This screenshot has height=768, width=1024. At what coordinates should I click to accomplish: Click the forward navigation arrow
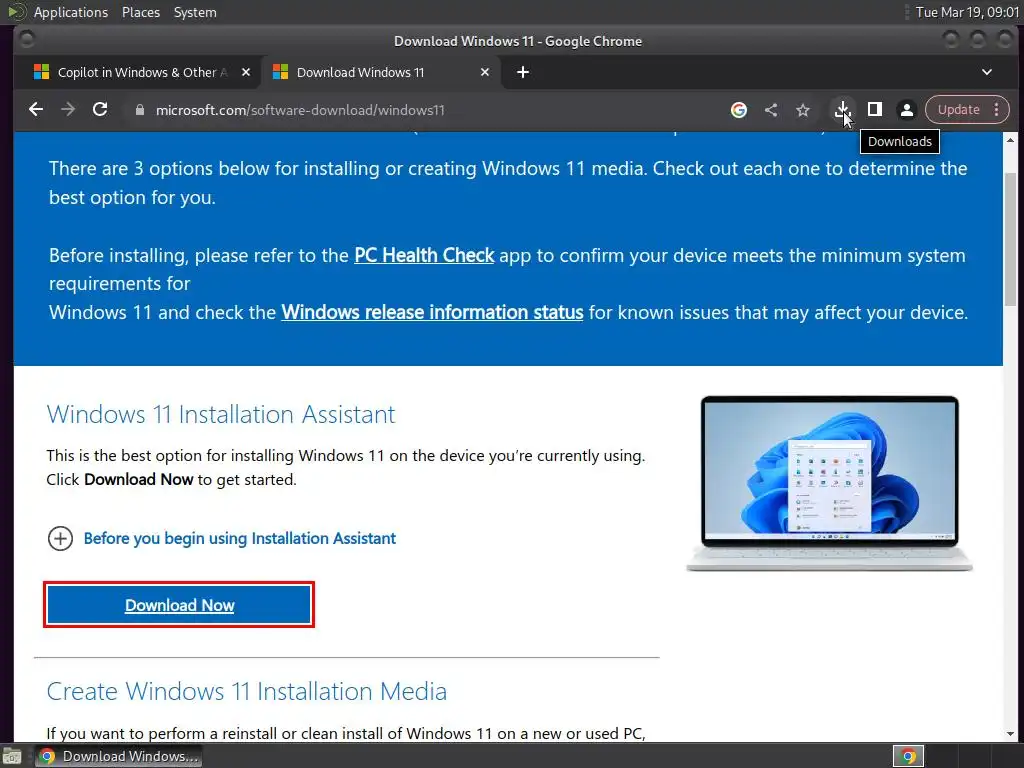pos(68,110)
